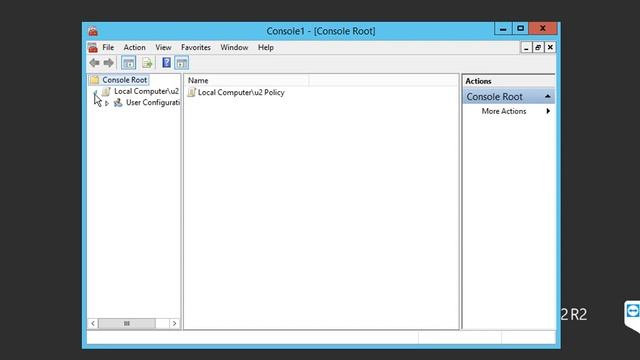
Task: Open the Window menu
Action: (x=234, y=47)
